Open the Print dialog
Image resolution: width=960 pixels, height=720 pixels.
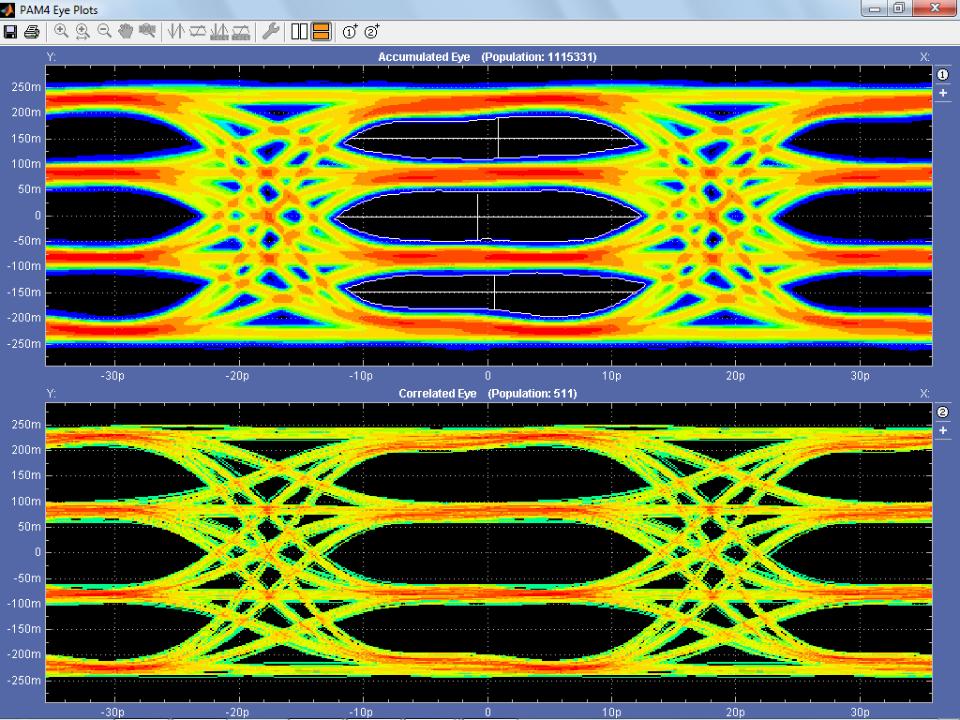click(31, 32)
